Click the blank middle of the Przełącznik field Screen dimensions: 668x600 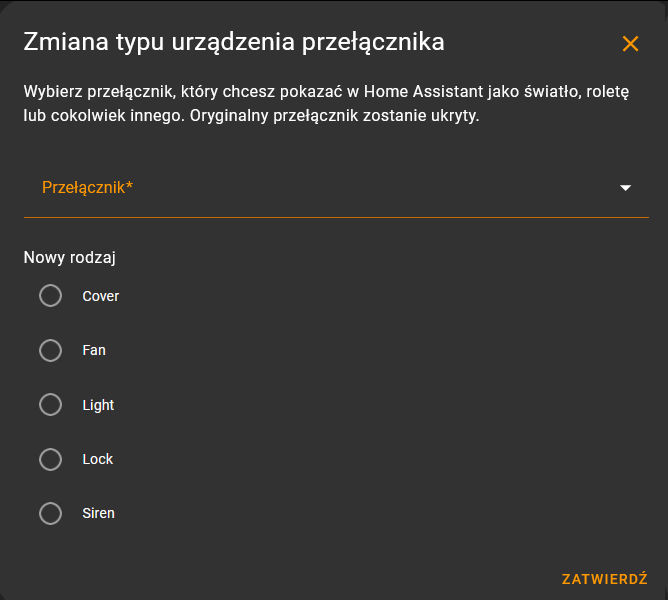[x=375, y=188]
